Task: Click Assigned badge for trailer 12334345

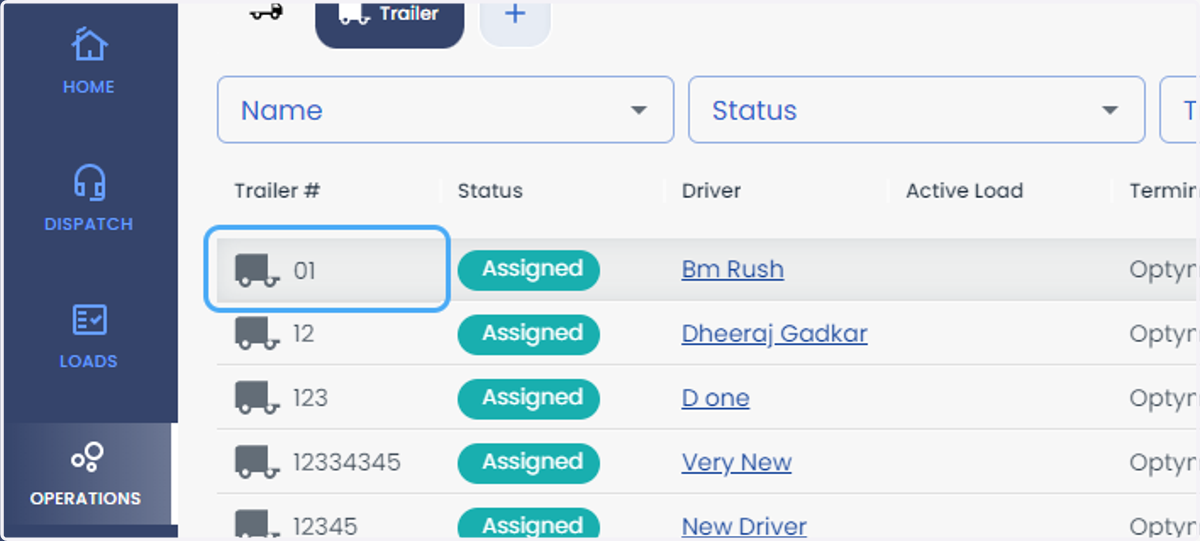Action: [x=529, y=462]
